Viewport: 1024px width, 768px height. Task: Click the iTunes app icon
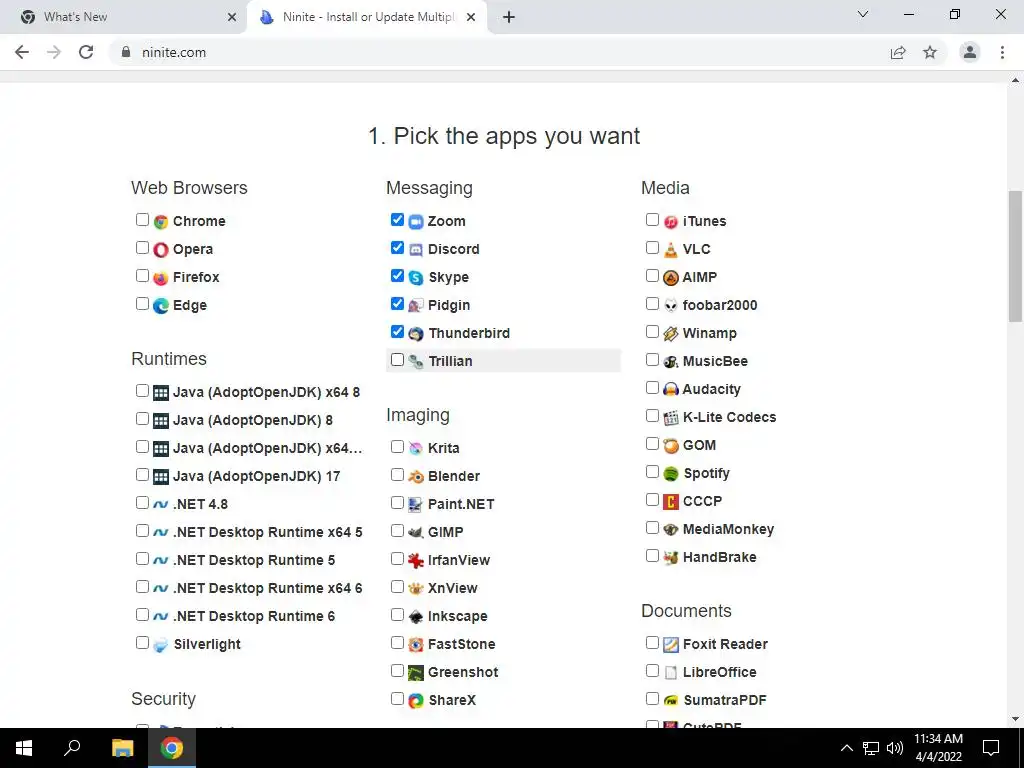click(x=671, y=221)
